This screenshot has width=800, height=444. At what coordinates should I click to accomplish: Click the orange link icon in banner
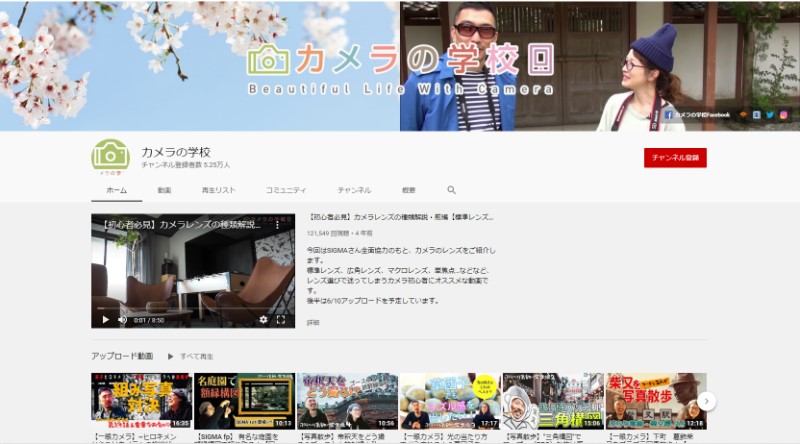743,115
